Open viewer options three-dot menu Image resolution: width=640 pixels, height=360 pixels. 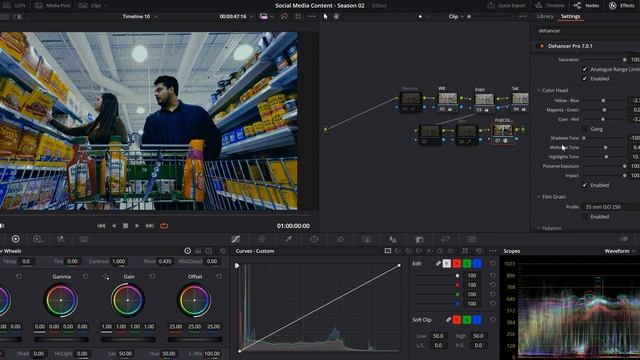(312, 16)
